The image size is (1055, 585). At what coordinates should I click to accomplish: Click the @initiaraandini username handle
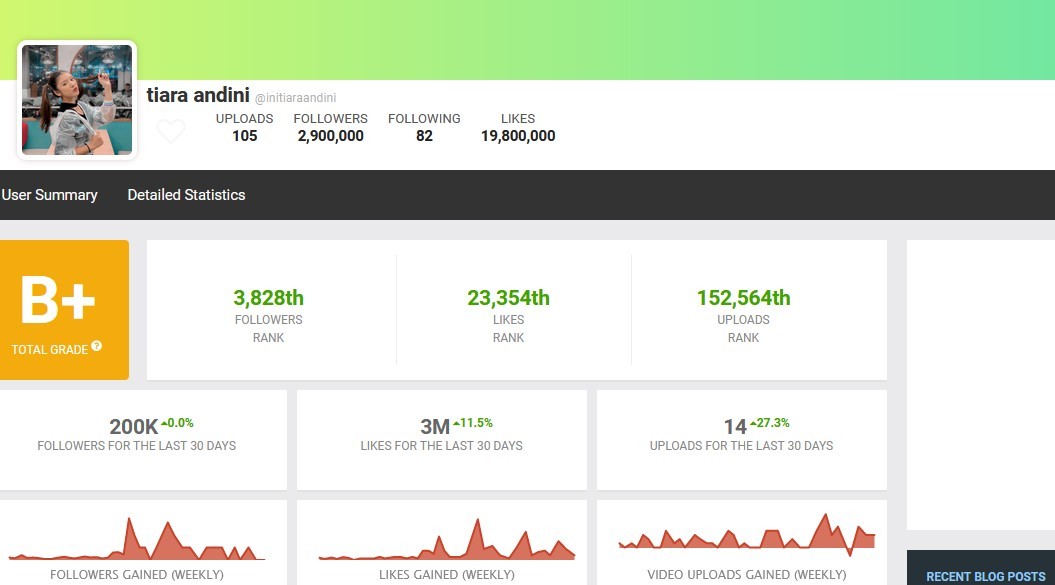point(295,98)
